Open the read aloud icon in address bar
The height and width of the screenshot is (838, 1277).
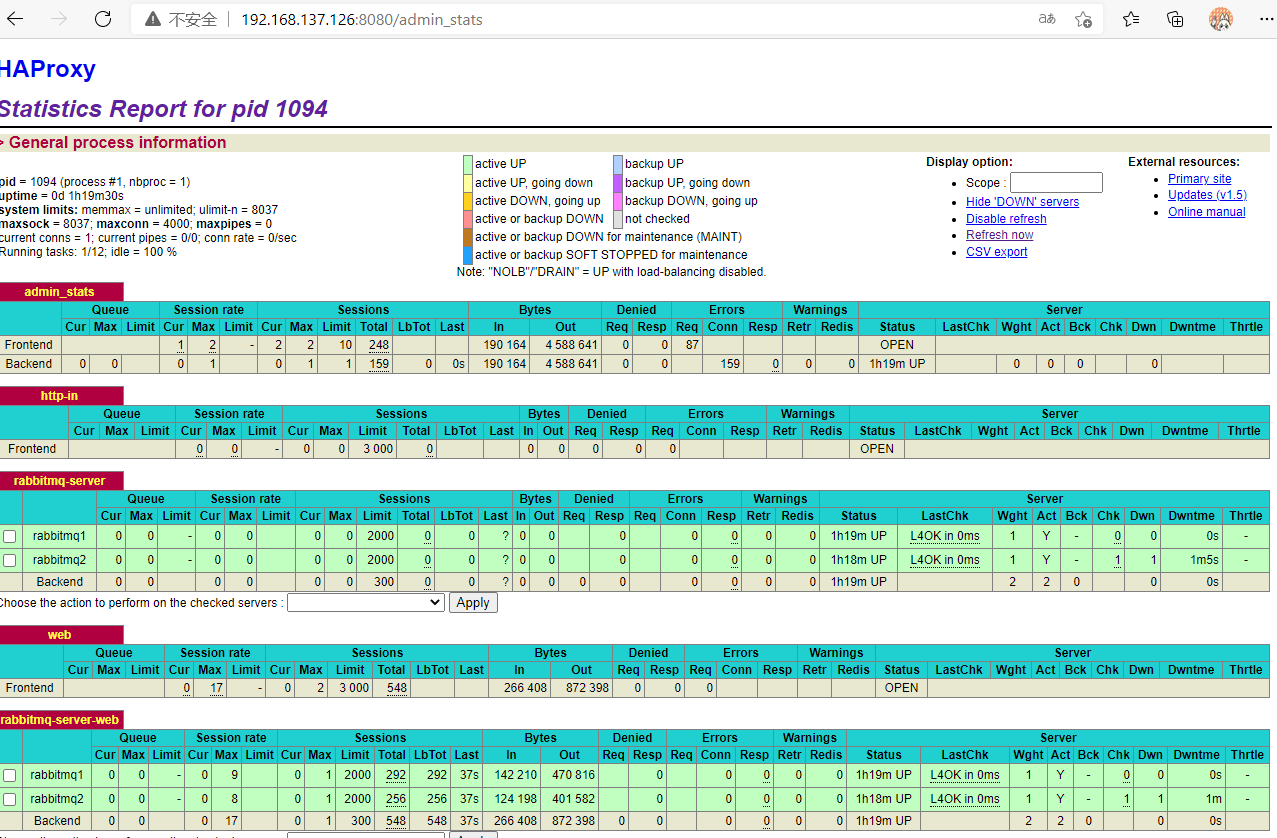click(x=1047, y=19)
